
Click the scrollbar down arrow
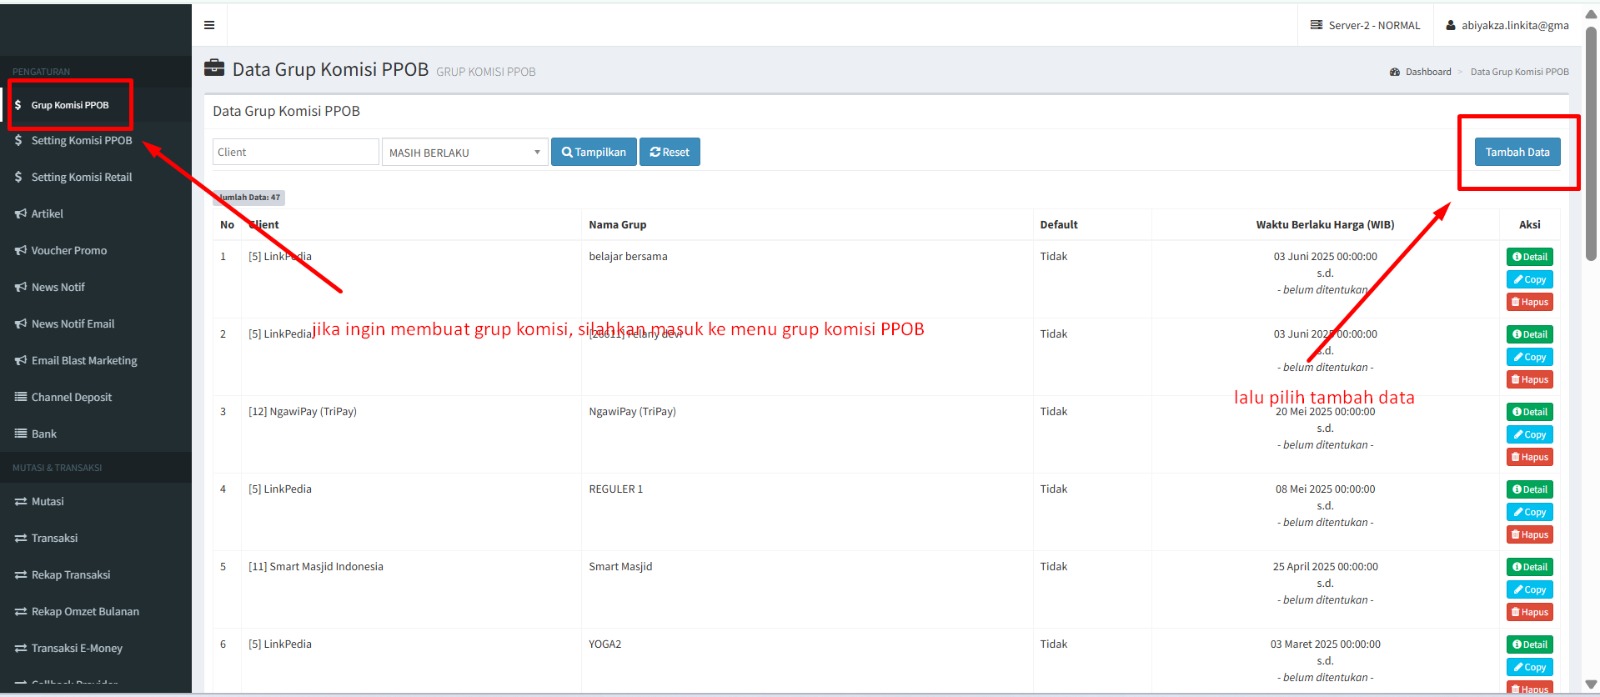(x=1591, y=685)
